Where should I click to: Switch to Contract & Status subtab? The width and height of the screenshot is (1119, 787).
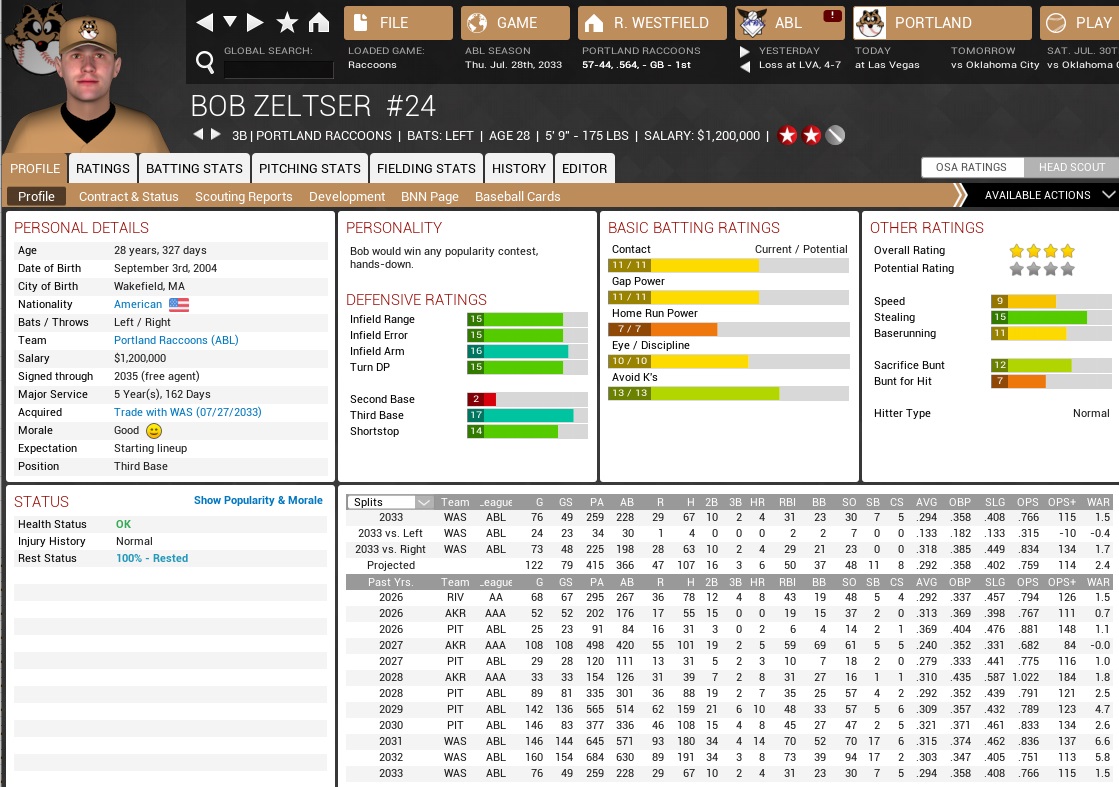[x=128, y=196]
